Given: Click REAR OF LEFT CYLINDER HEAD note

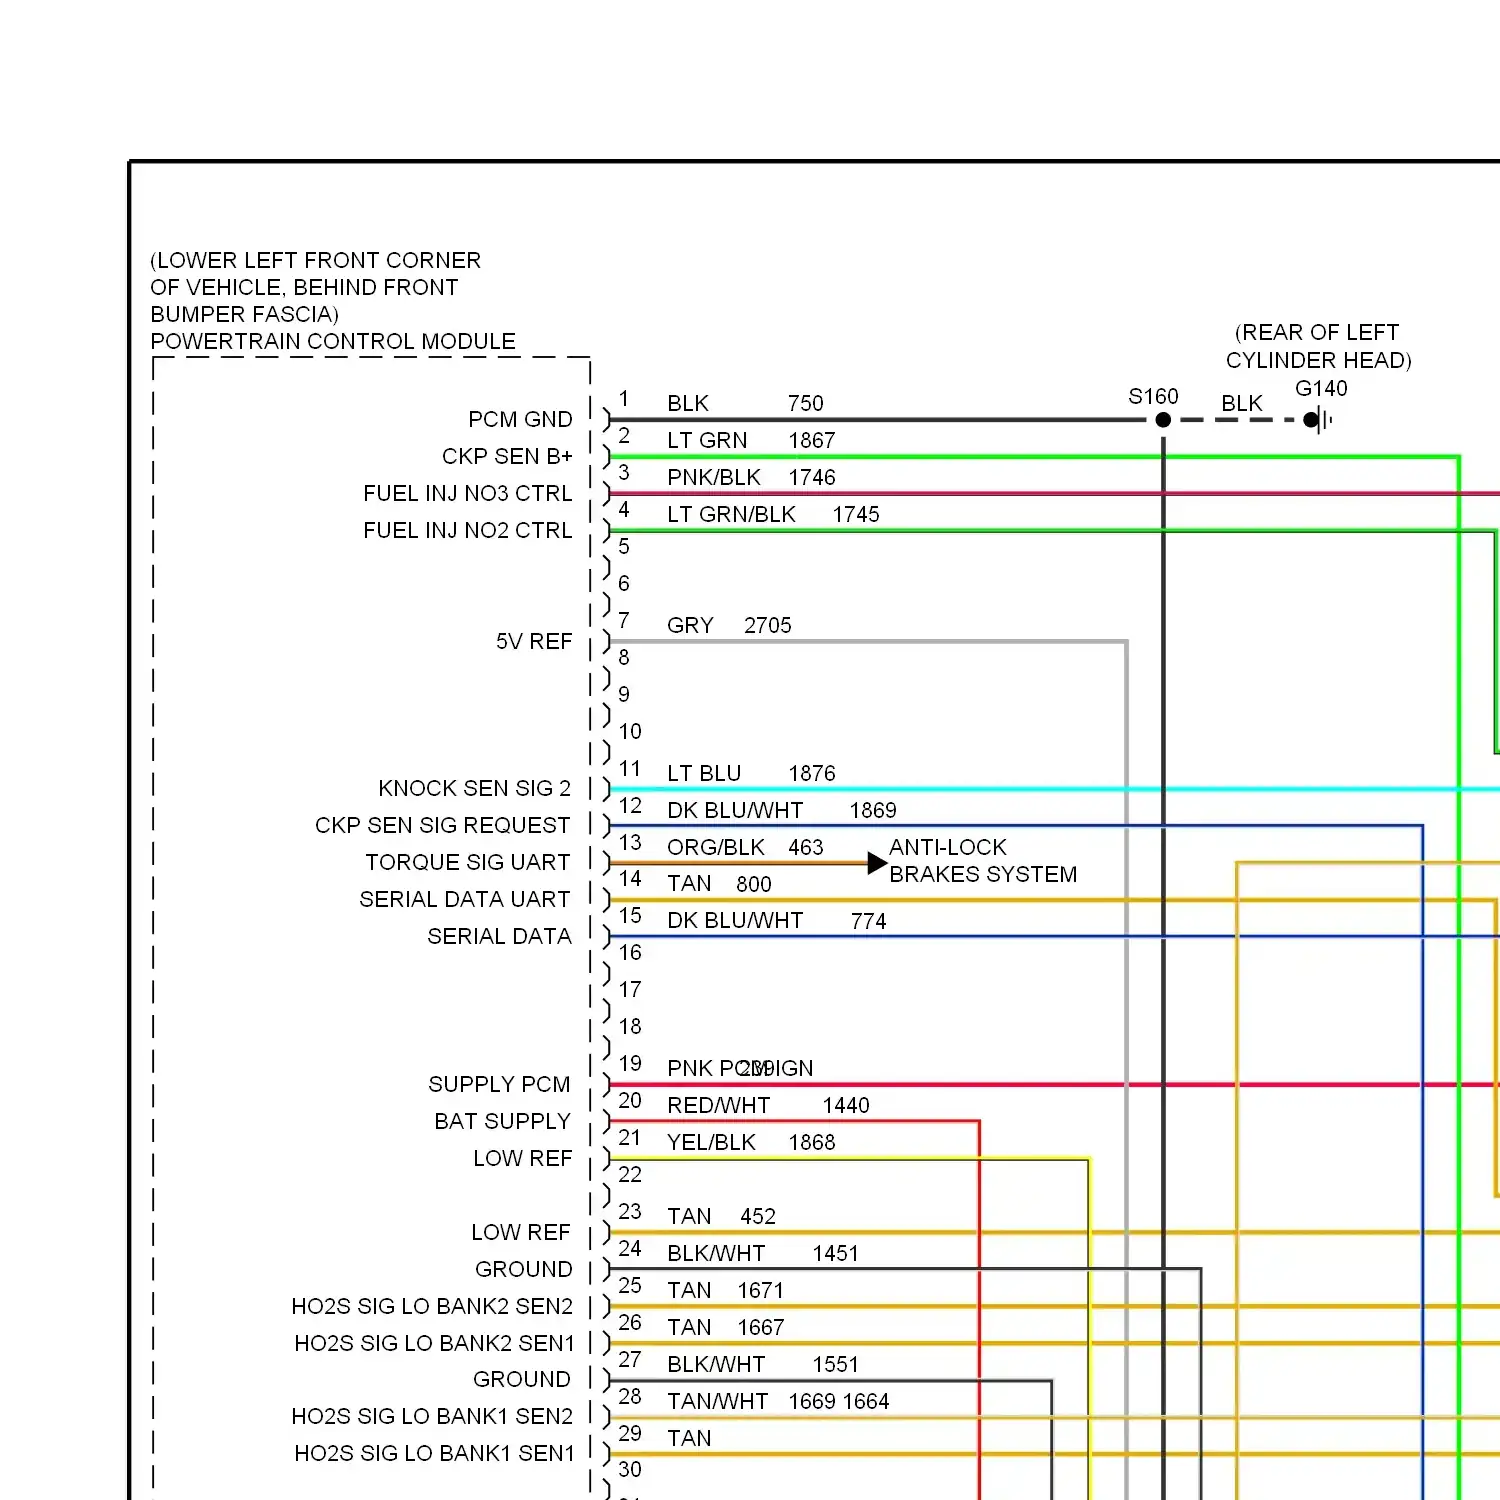Looking at the screenshot, I should (1318, 346).
